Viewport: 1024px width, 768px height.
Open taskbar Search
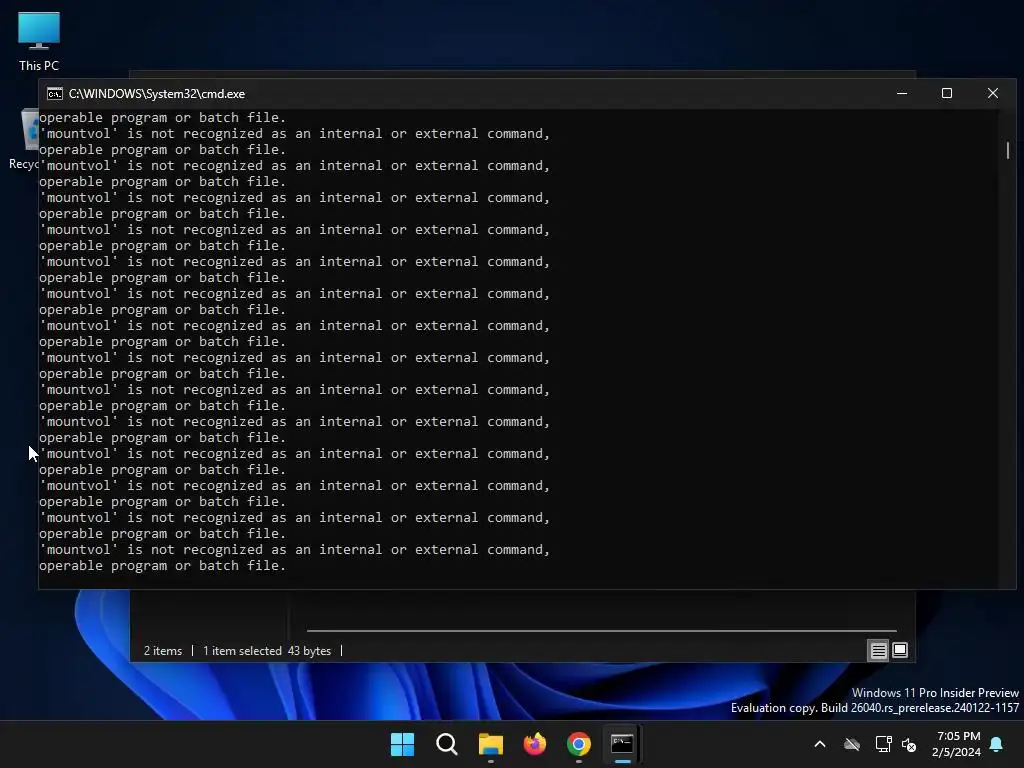[447, 744]
